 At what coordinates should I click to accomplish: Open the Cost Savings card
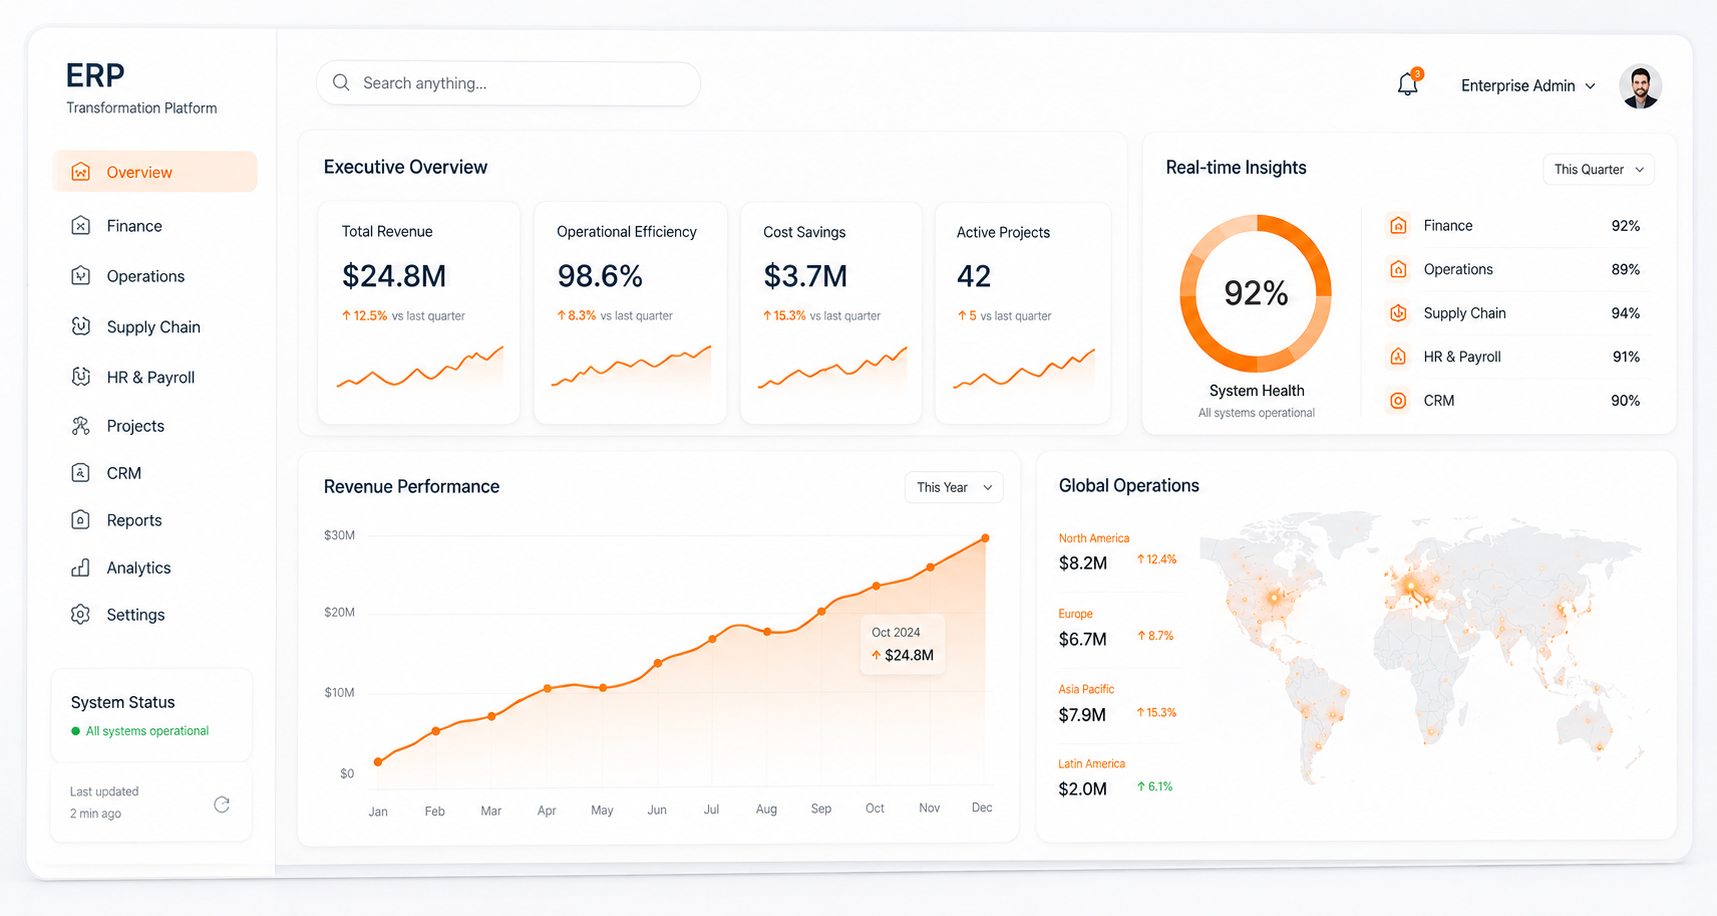coord(831,313)
